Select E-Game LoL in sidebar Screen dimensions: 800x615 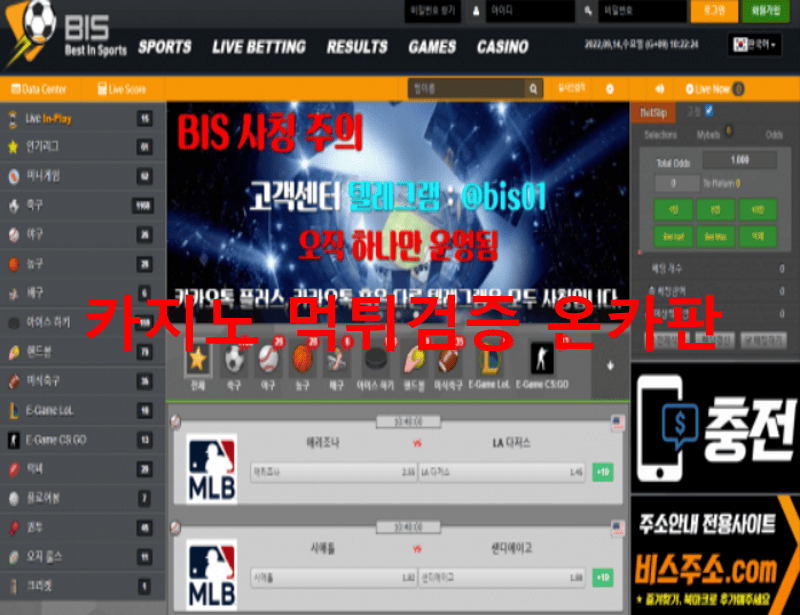[83, 411]
